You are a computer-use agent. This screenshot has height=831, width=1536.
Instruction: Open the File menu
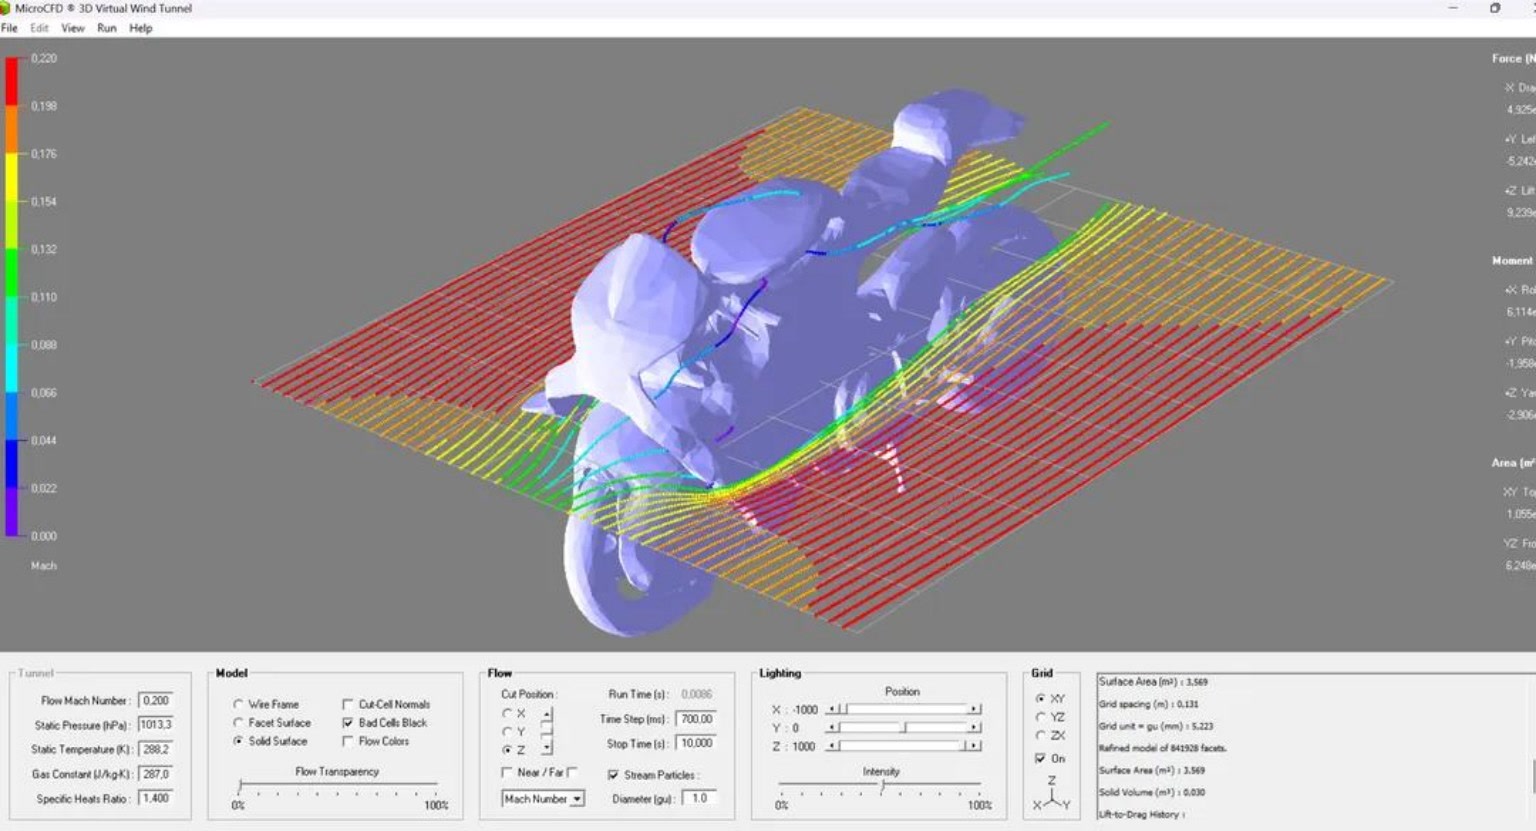[x=9, y=28]
